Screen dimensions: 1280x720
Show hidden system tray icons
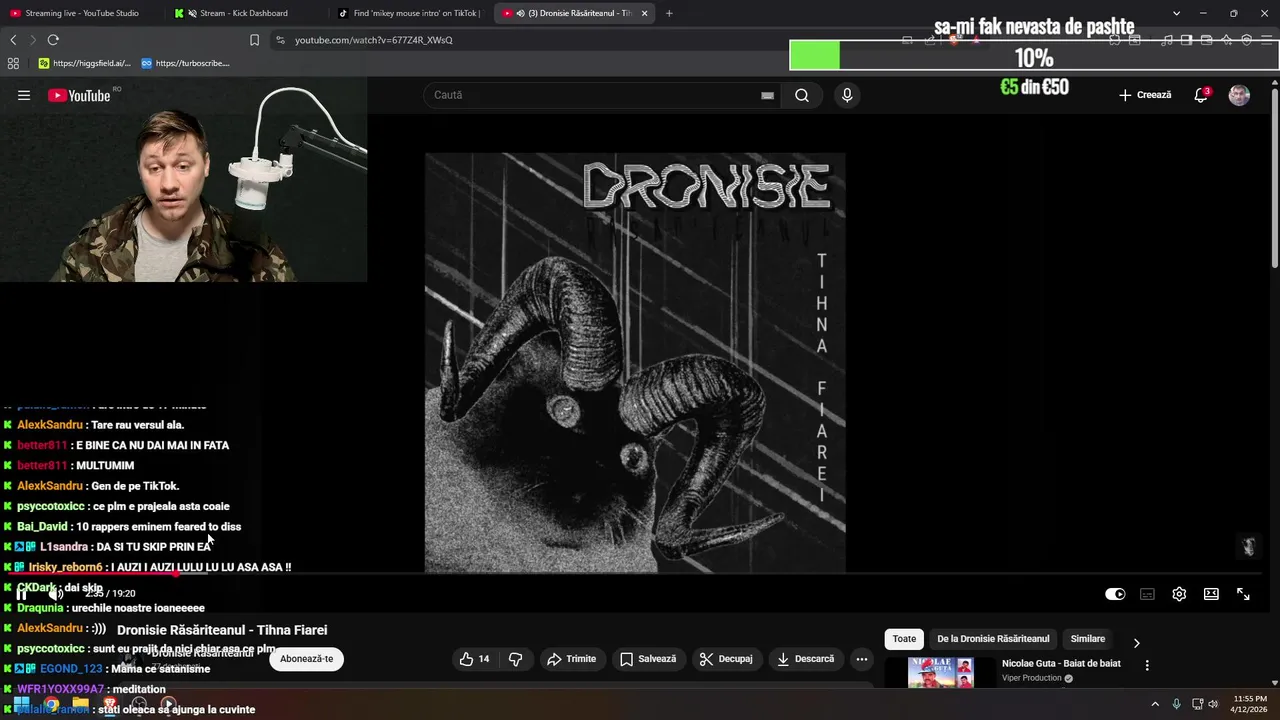pos(1155,704)
